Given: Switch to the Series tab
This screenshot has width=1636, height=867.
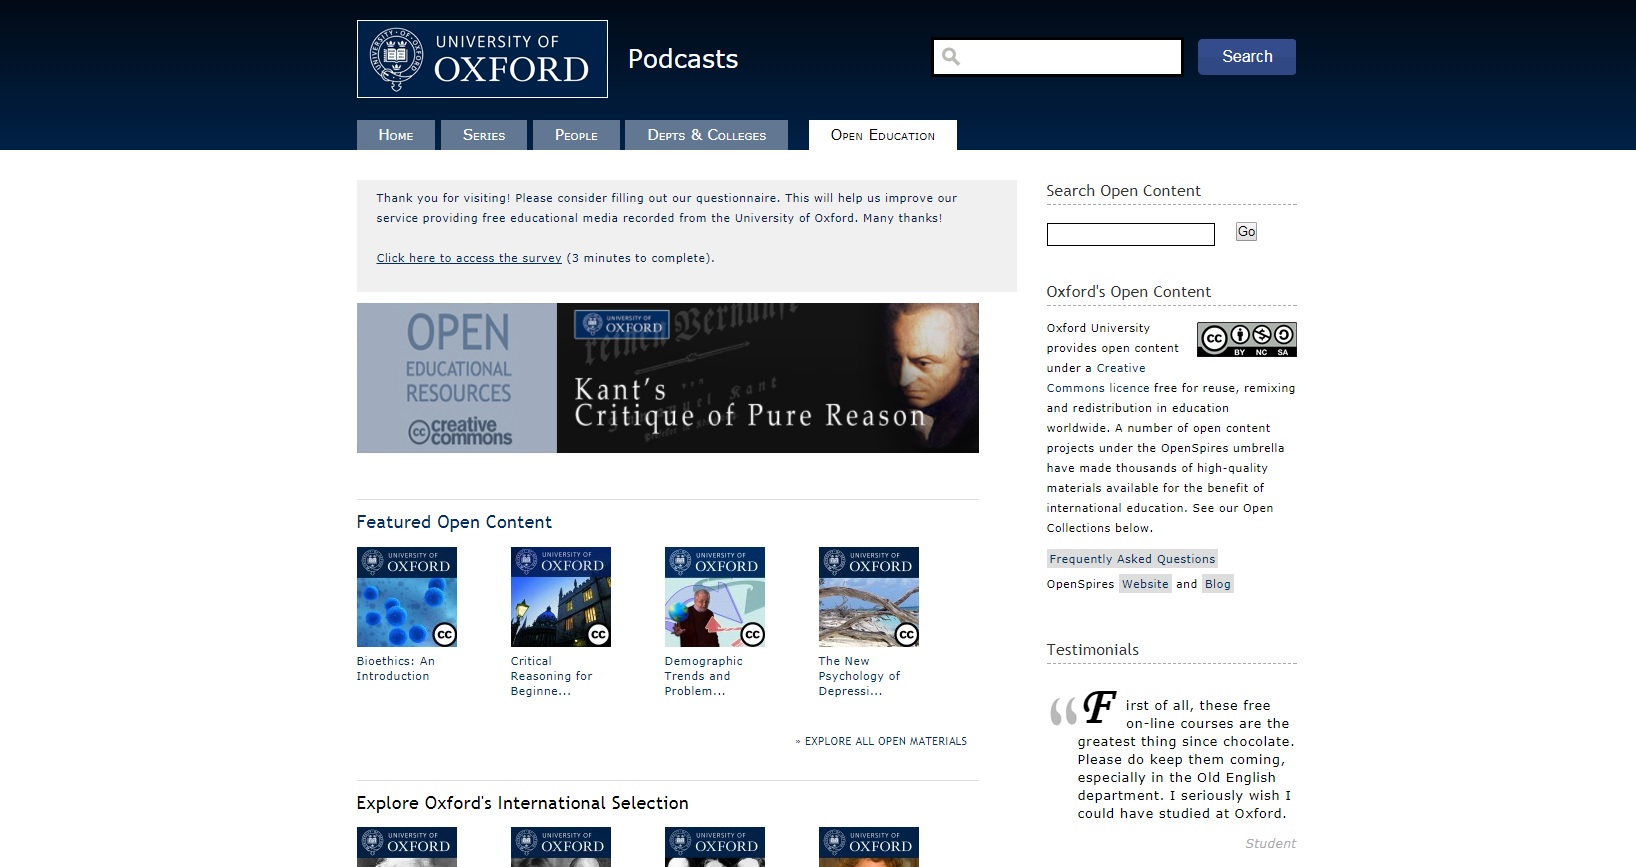Looking at the screenshot, I should pos(484,135).
